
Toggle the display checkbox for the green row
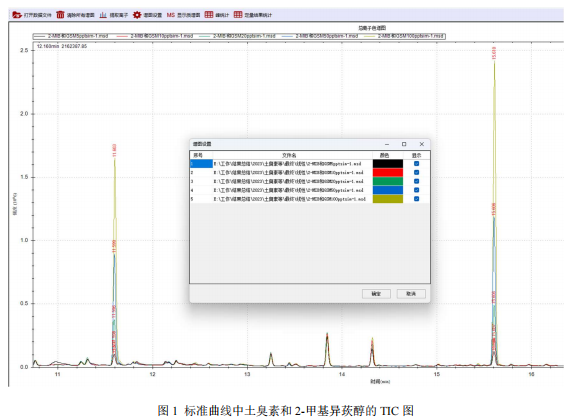pyautogui.click(x=417, y=181)
